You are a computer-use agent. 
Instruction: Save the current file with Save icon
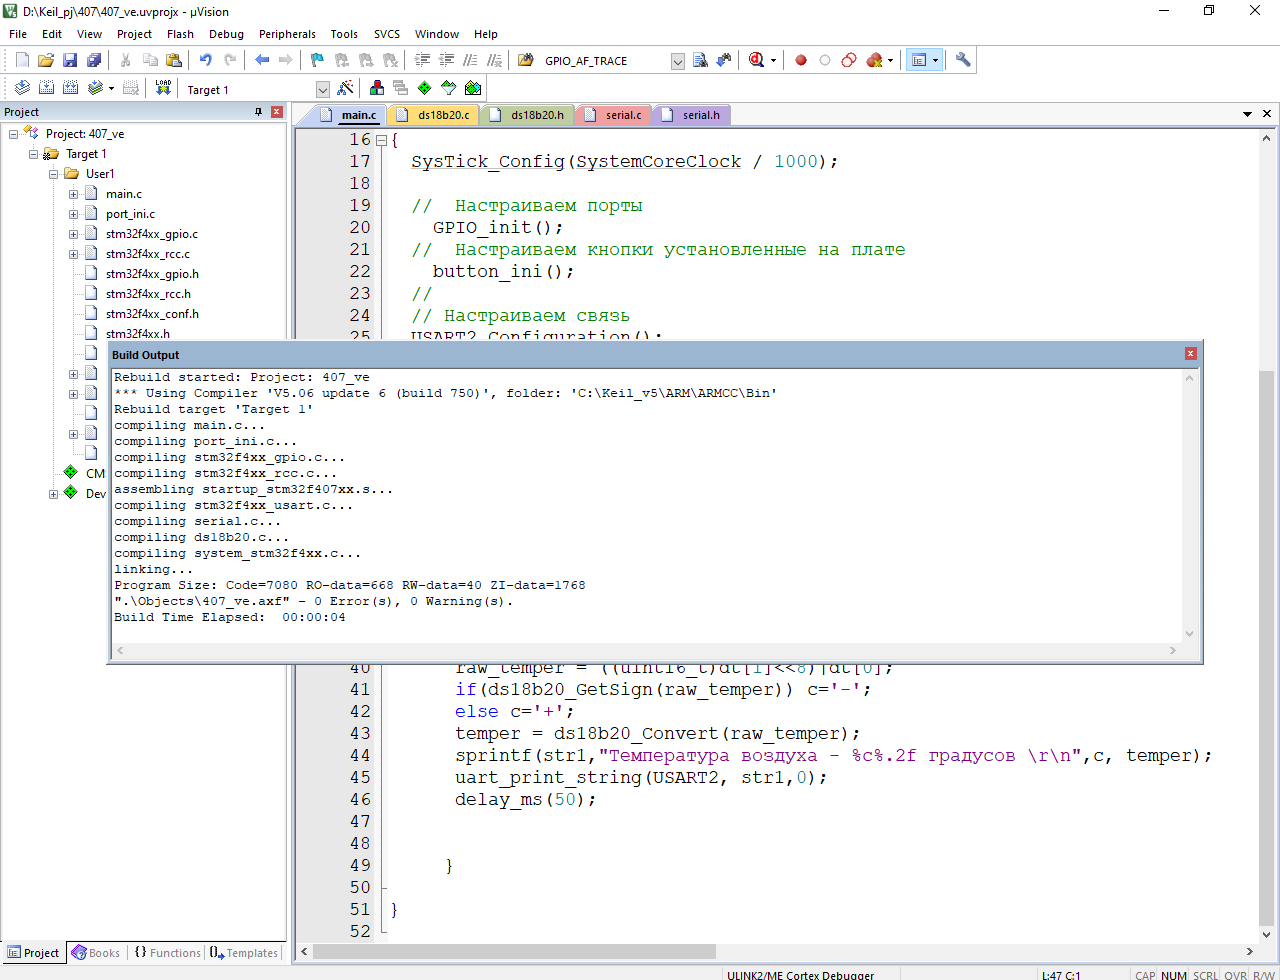(70, 60)
